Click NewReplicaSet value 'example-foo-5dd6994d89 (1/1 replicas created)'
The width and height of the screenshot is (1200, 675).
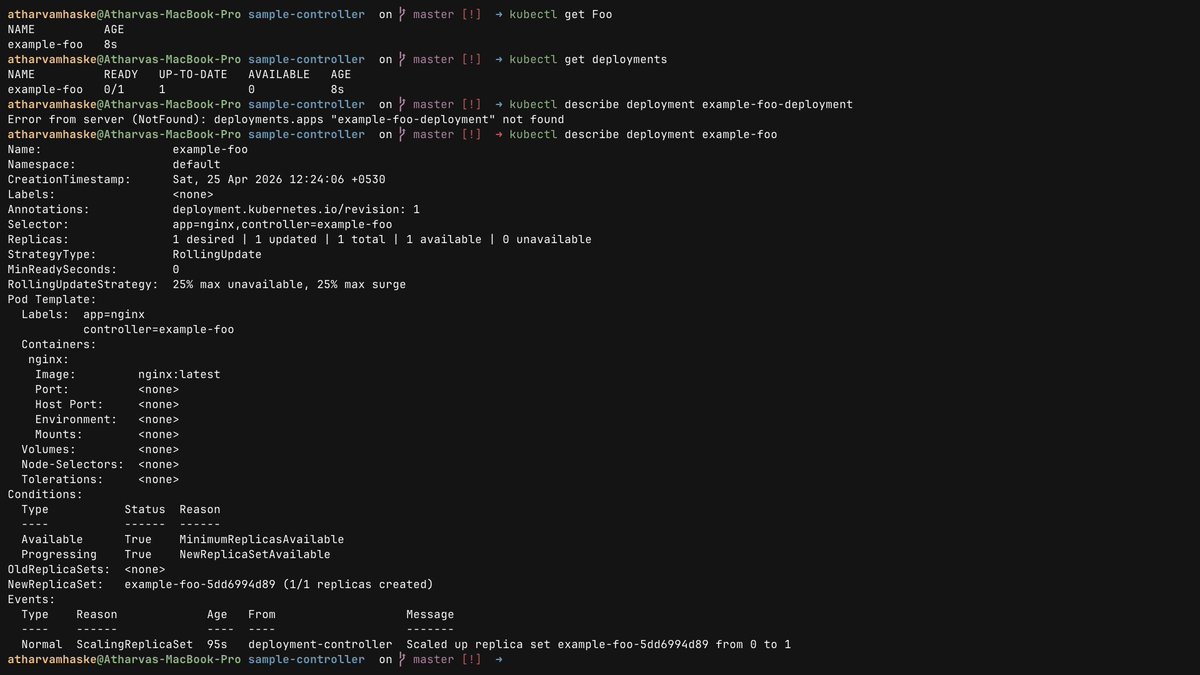279,585
